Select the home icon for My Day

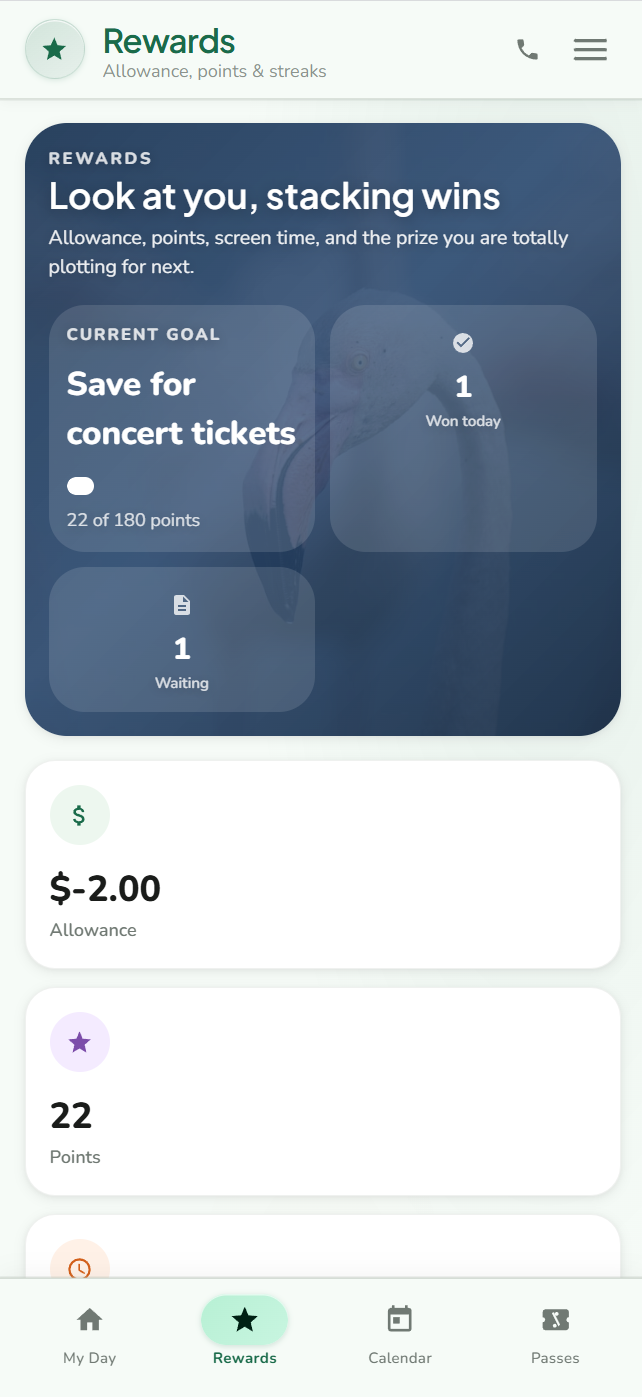89,1320
